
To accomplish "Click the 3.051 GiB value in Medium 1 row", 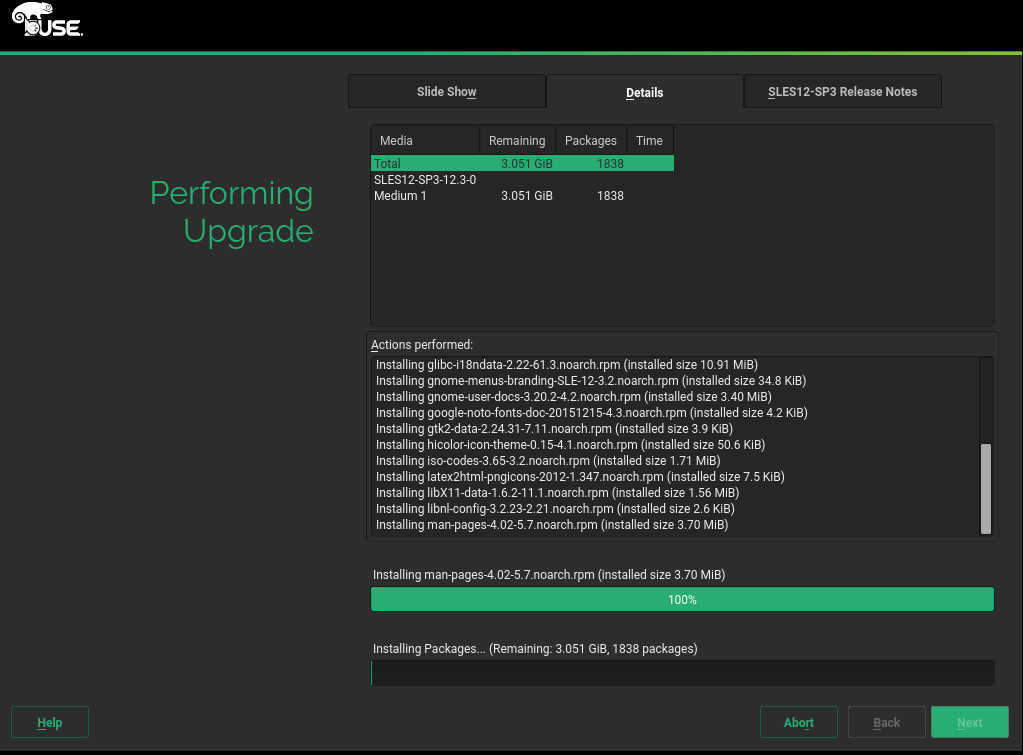I will click(527, 196).
